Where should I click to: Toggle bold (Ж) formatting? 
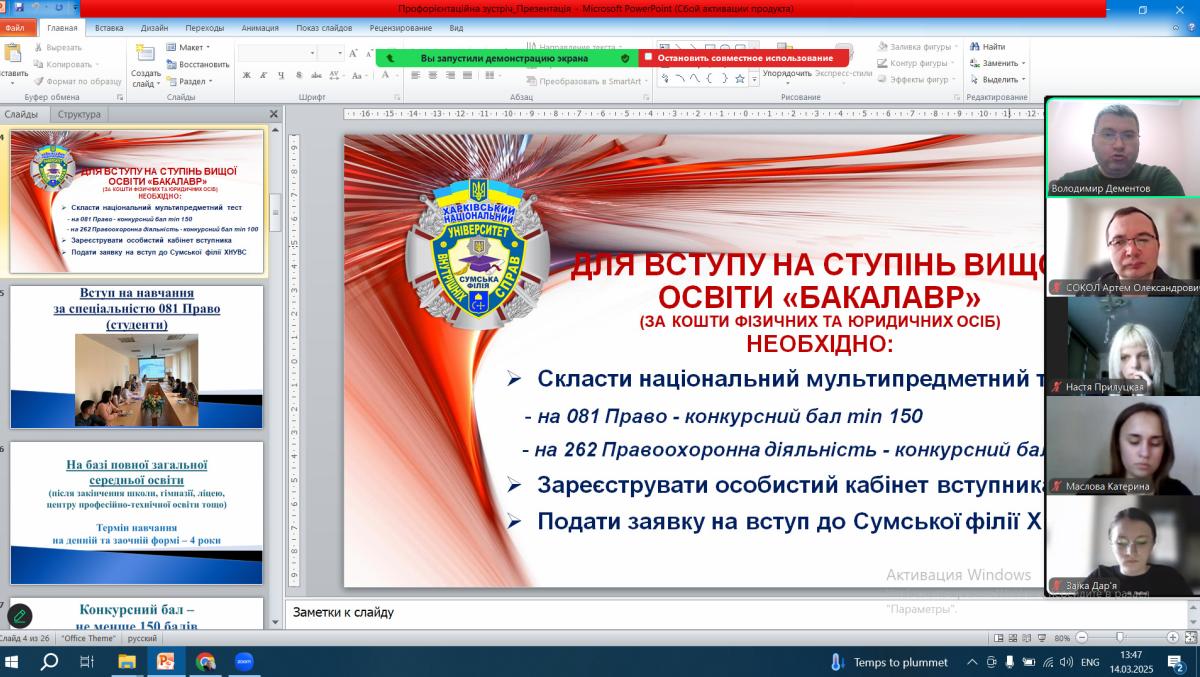pos(247,75)
